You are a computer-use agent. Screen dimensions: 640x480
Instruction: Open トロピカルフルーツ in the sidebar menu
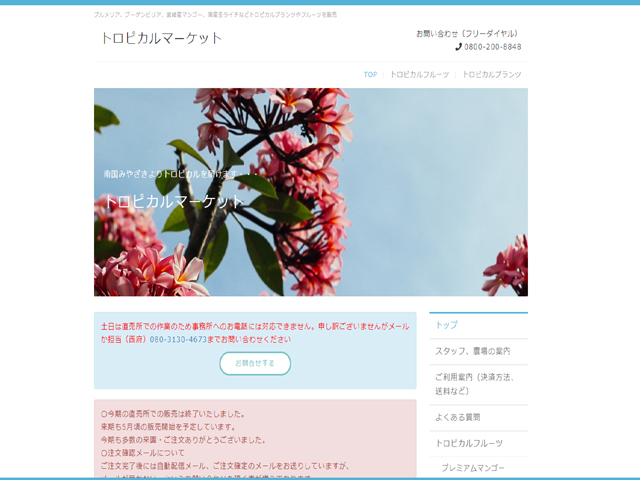478,444
